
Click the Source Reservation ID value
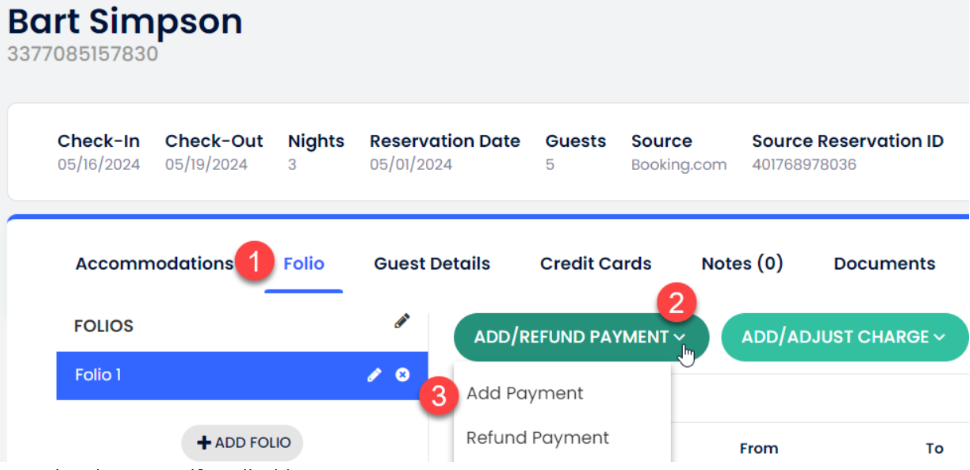[804, 164]
